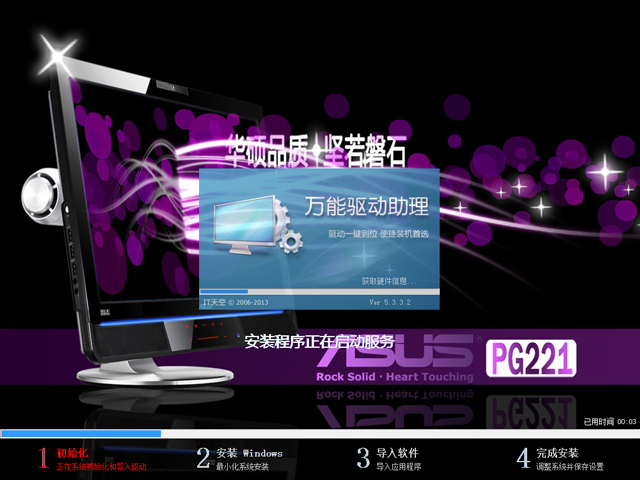The width and height of the screenshot is (640, 480).
Task: Click 正在系统初始化和导入驱动 subtitle
Action: (101, 467)
